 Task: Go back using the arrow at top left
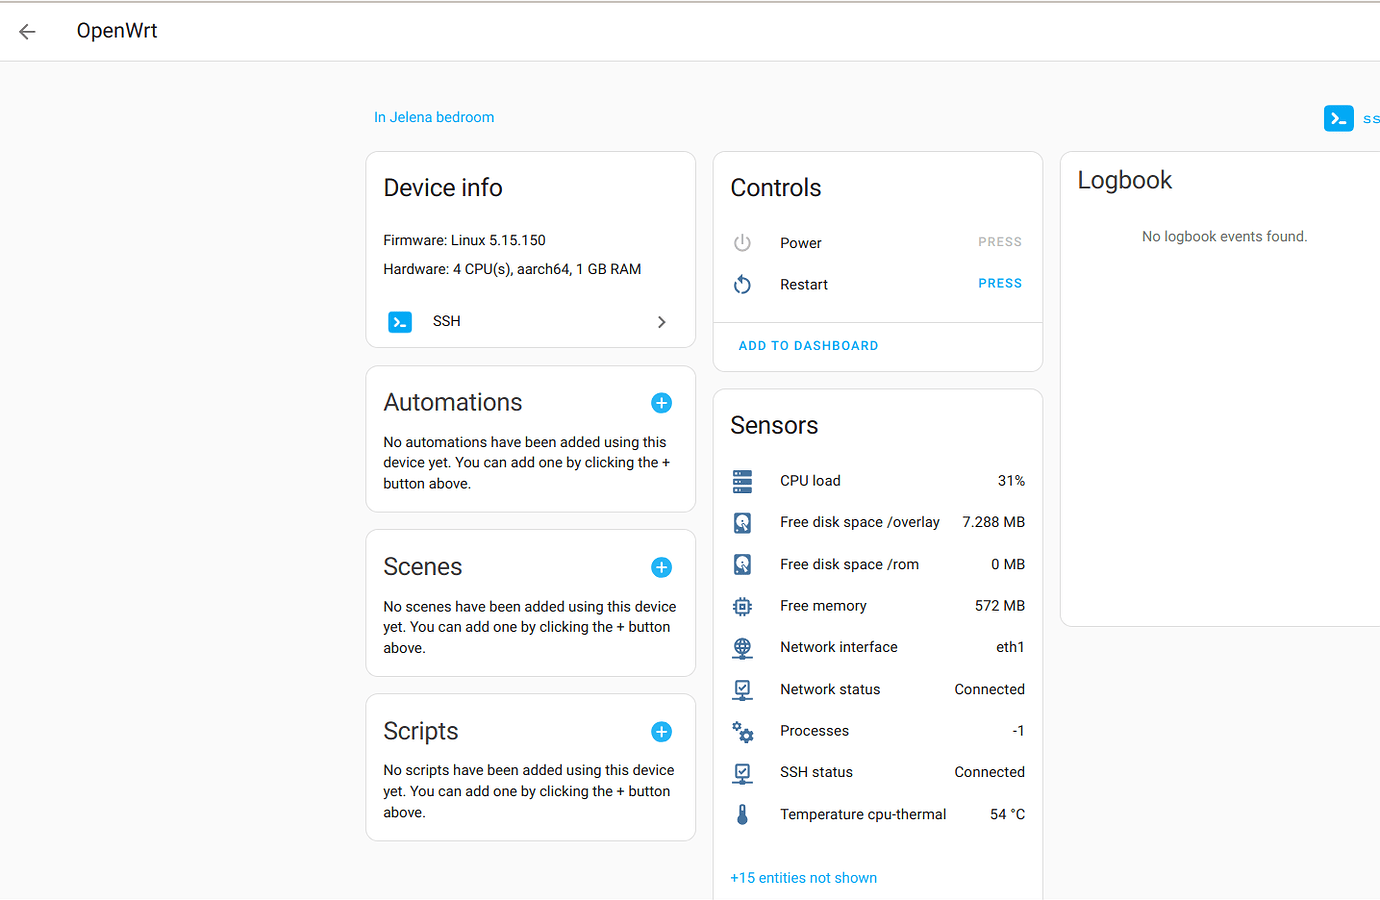[x=26, y=31]
